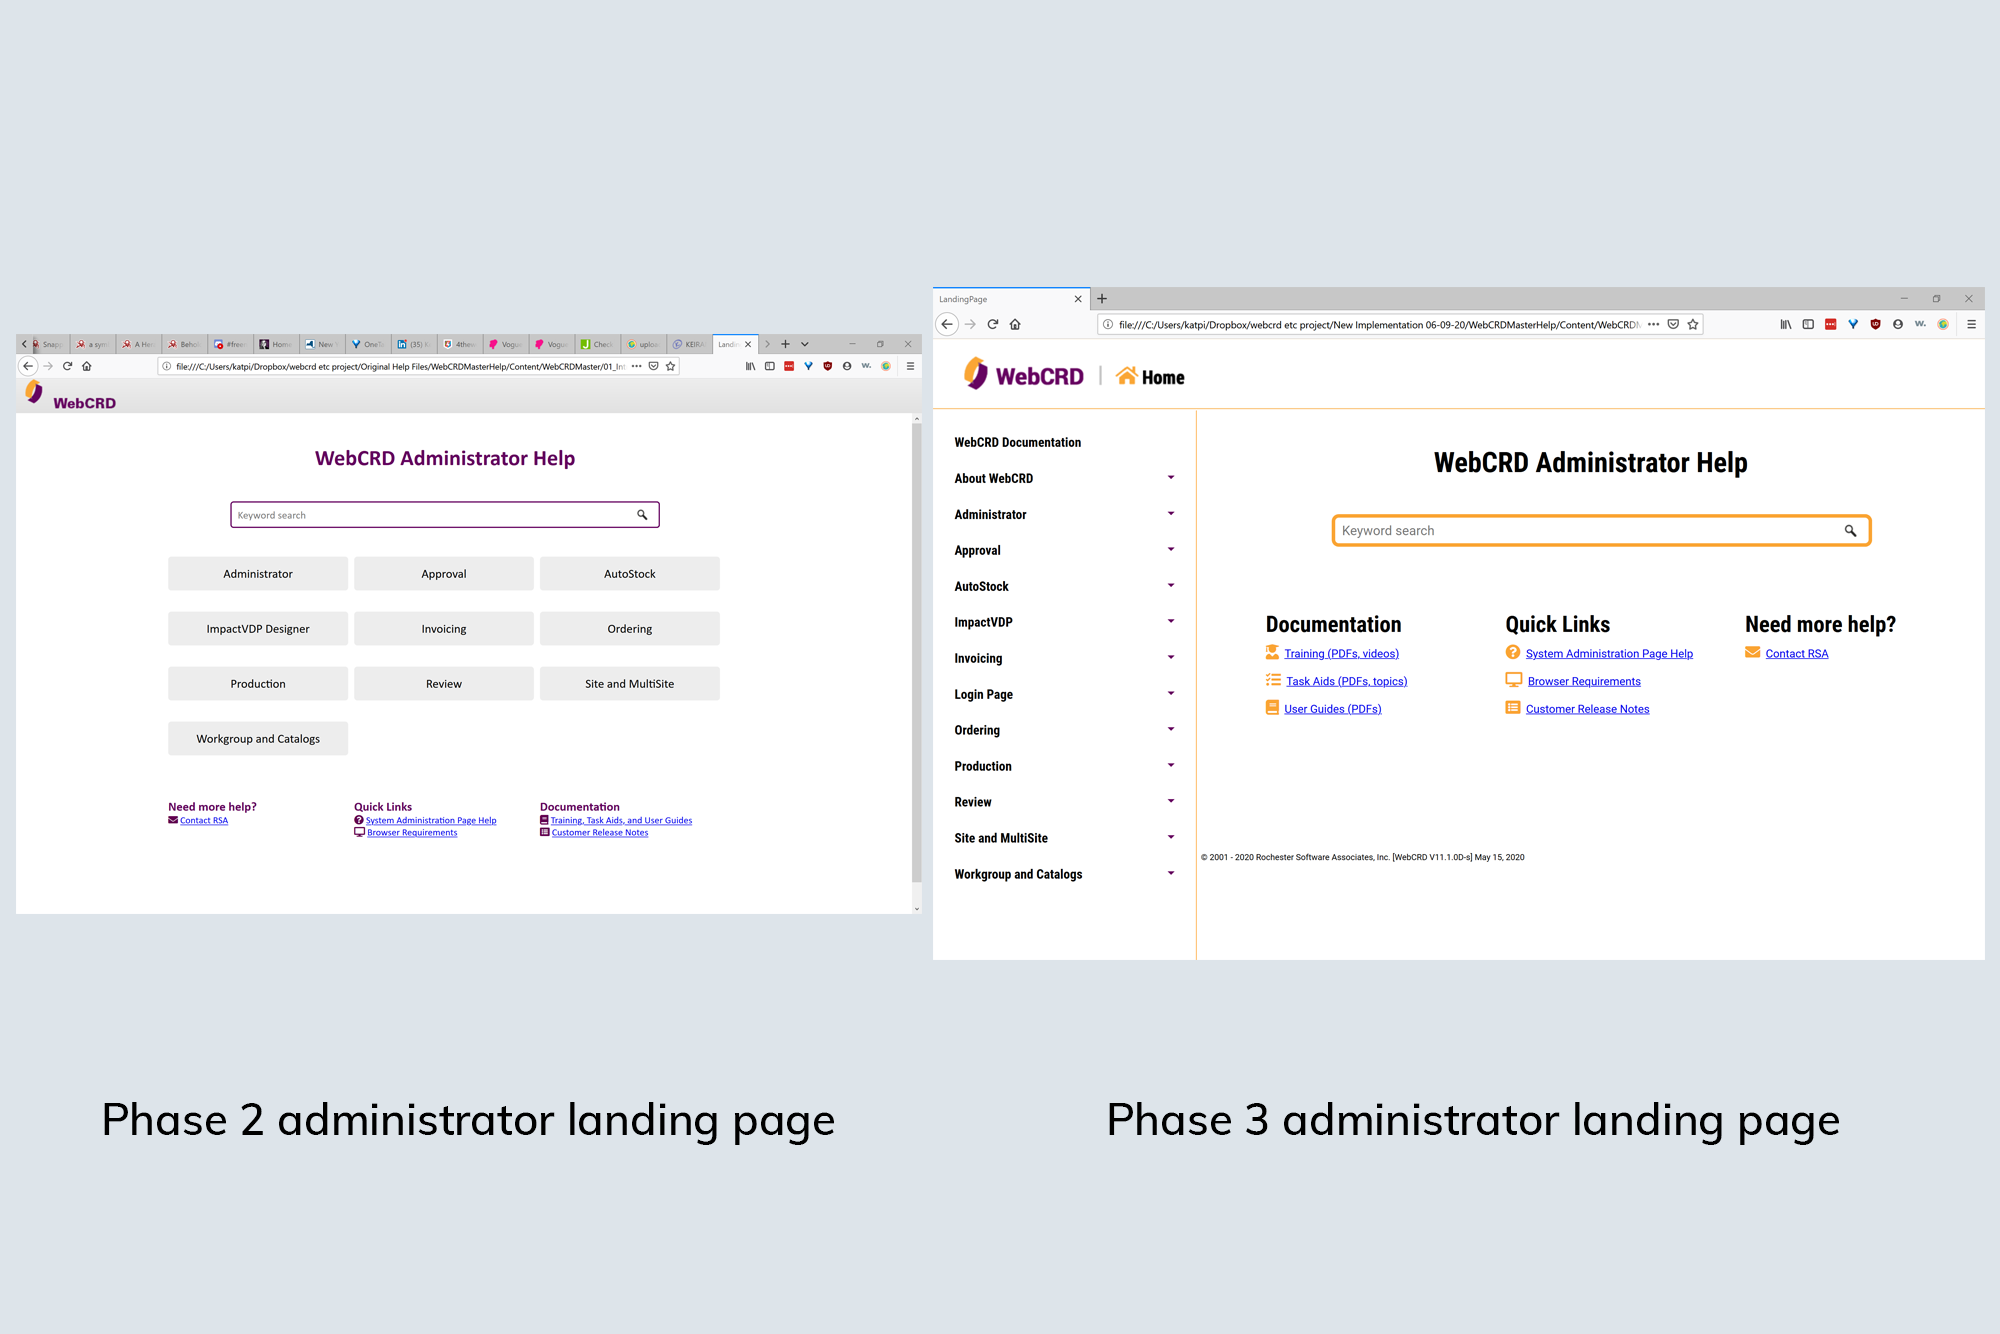This screenshot has height=1334, width=2000.
Task: List all tabs dropdown in the Phase 2 browser
Action: pos(805,344)
